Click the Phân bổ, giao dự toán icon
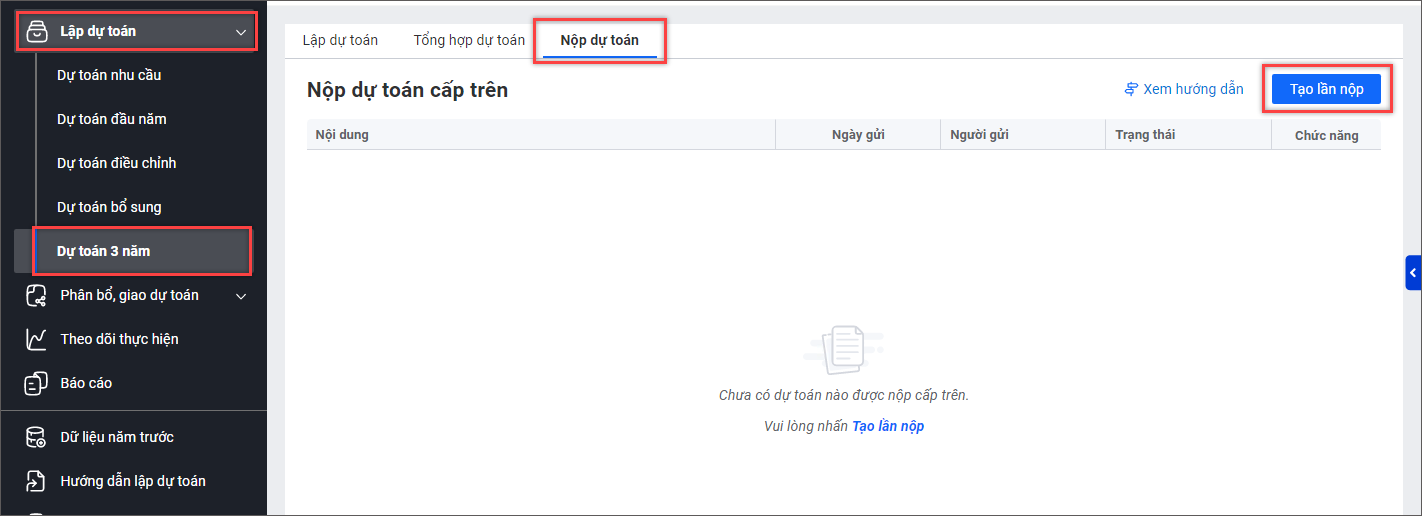1422x516 pixels. [36, 295]
